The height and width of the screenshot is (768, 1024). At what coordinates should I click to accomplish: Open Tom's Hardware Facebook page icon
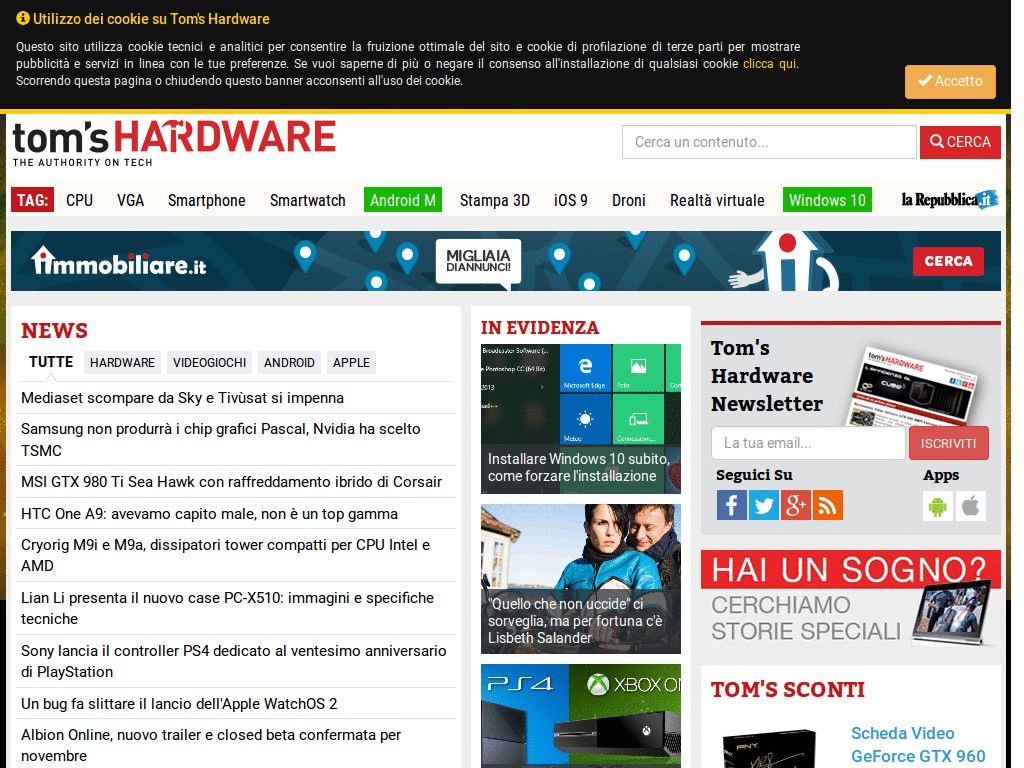click(731, 505)
